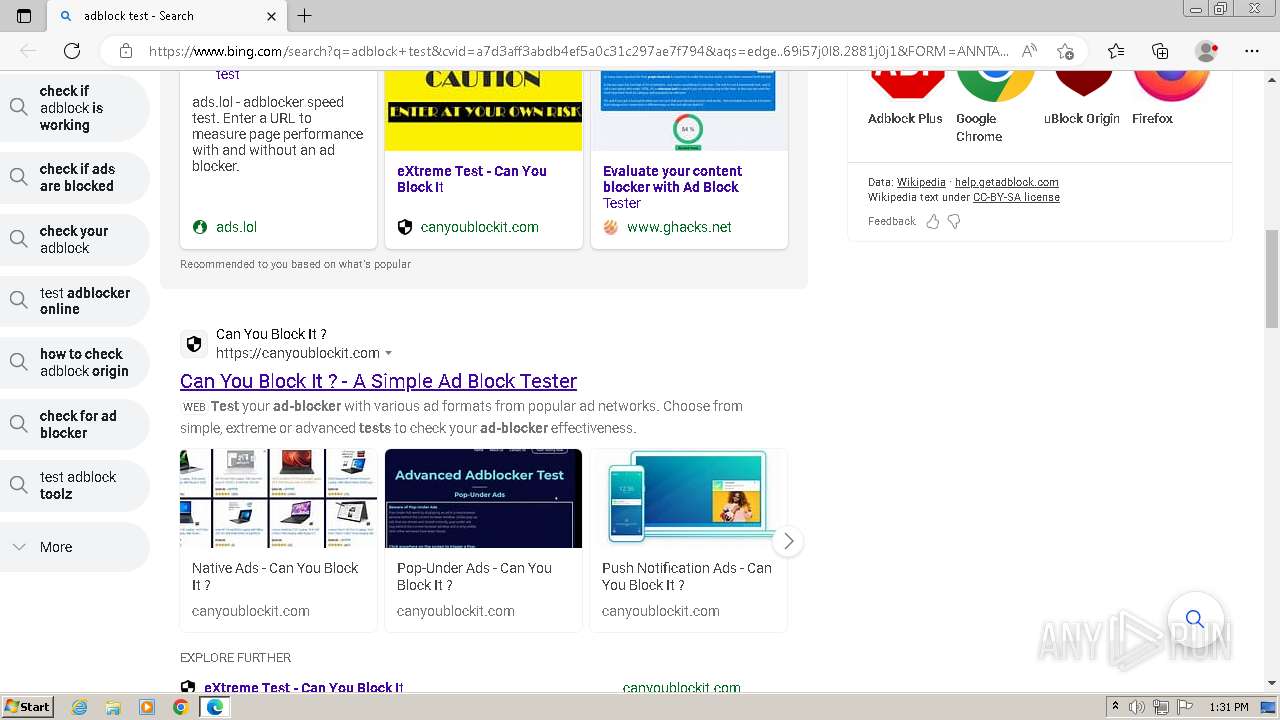Open File Explorer from the taskbar

point(113,707)
